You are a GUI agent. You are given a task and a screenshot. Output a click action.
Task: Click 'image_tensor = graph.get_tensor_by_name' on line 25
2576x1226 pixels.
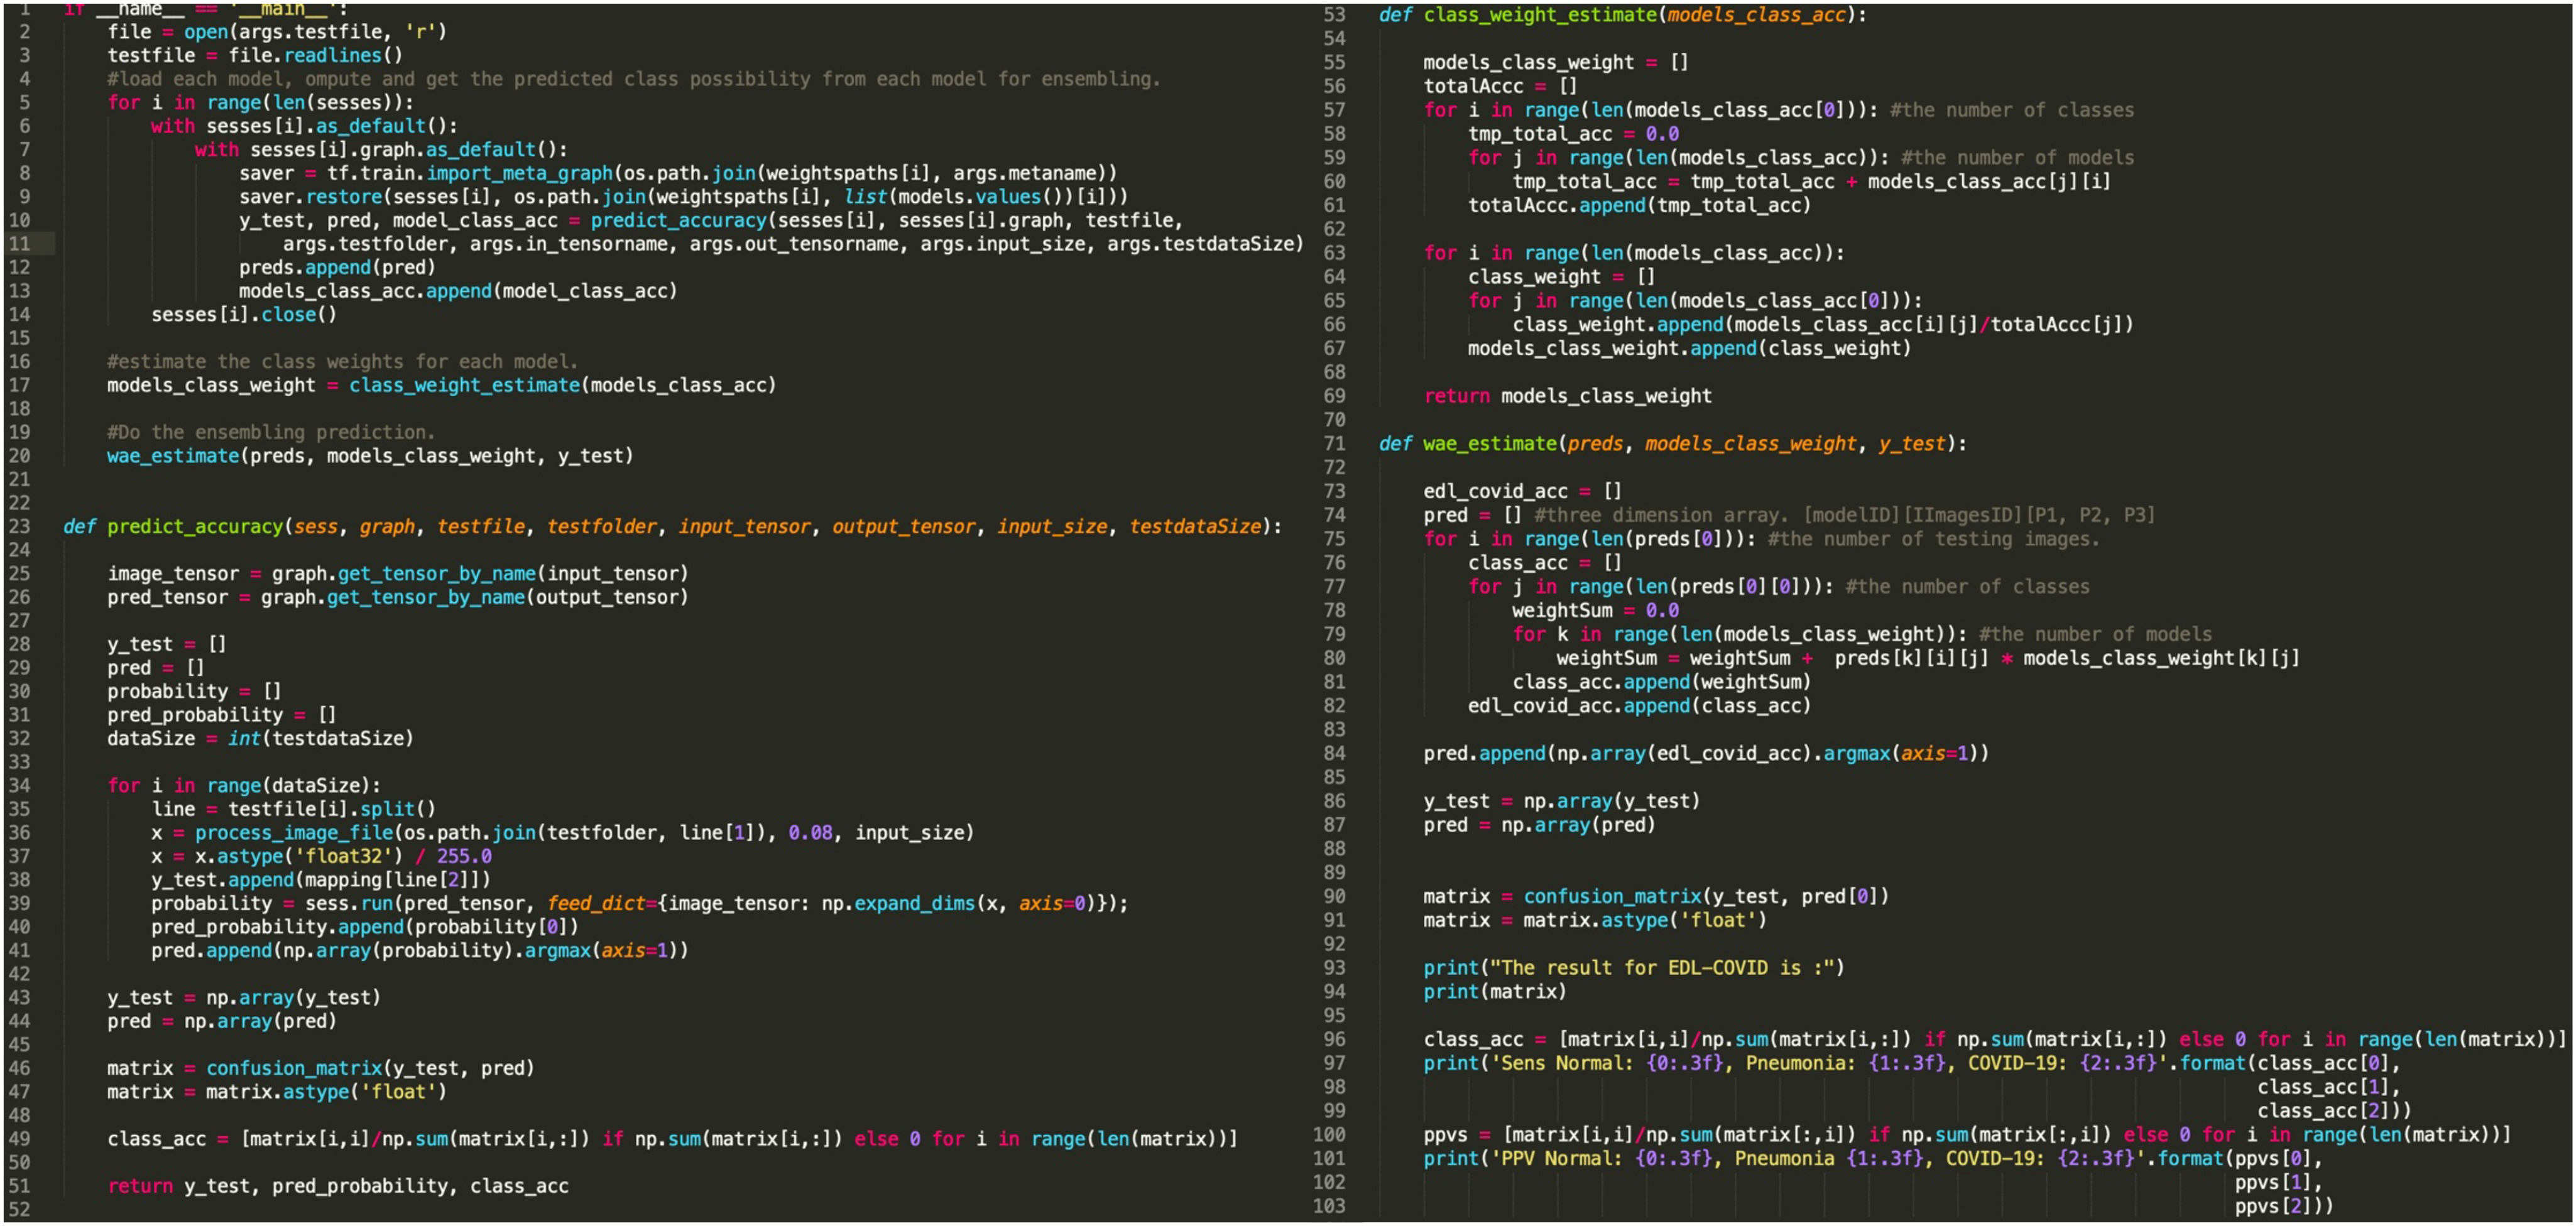[x=398, y=573]
